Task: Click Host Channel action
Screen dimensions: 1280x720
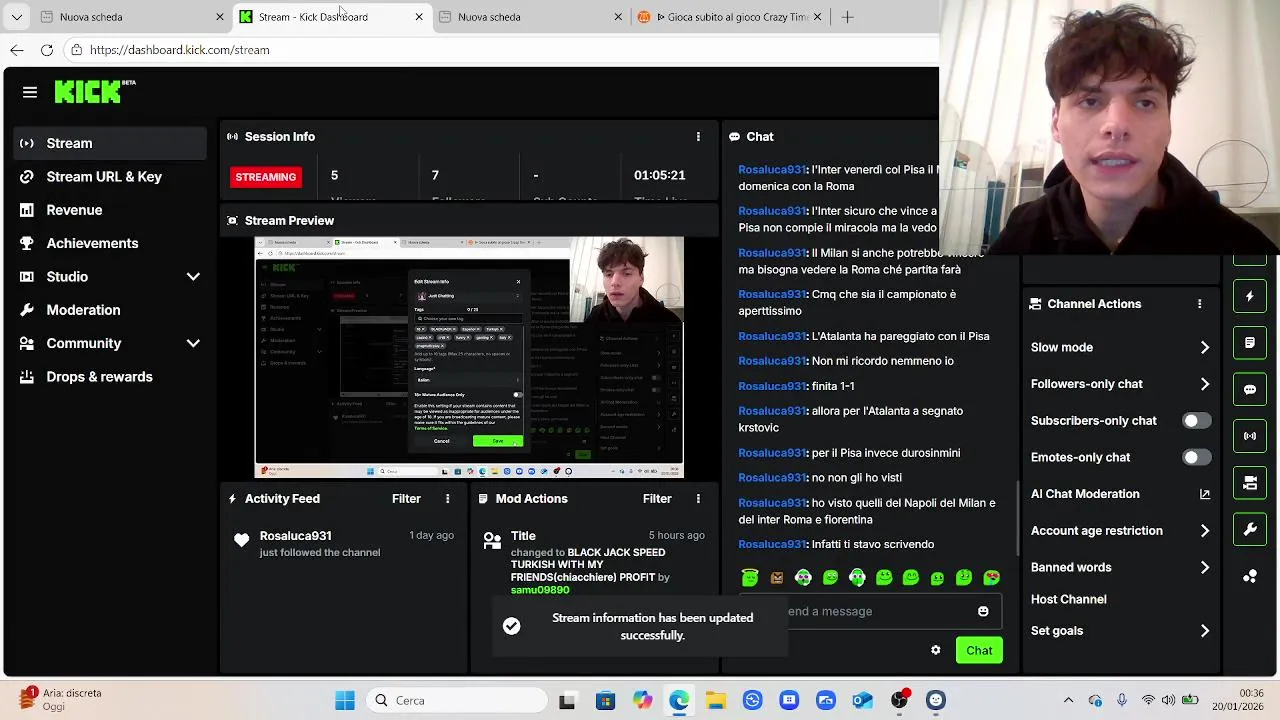Action: [1068, 599]
